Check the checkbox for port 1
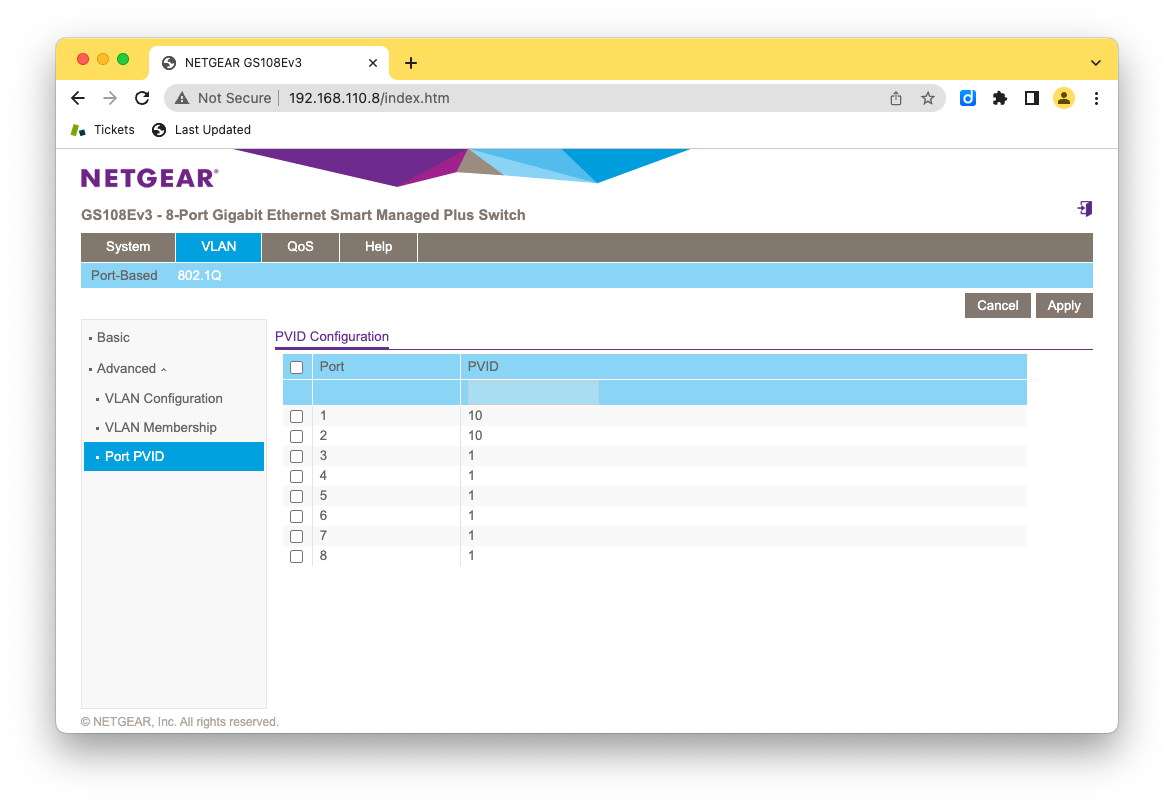Screen dimensions: 1174x807 (x=296, y=416)
